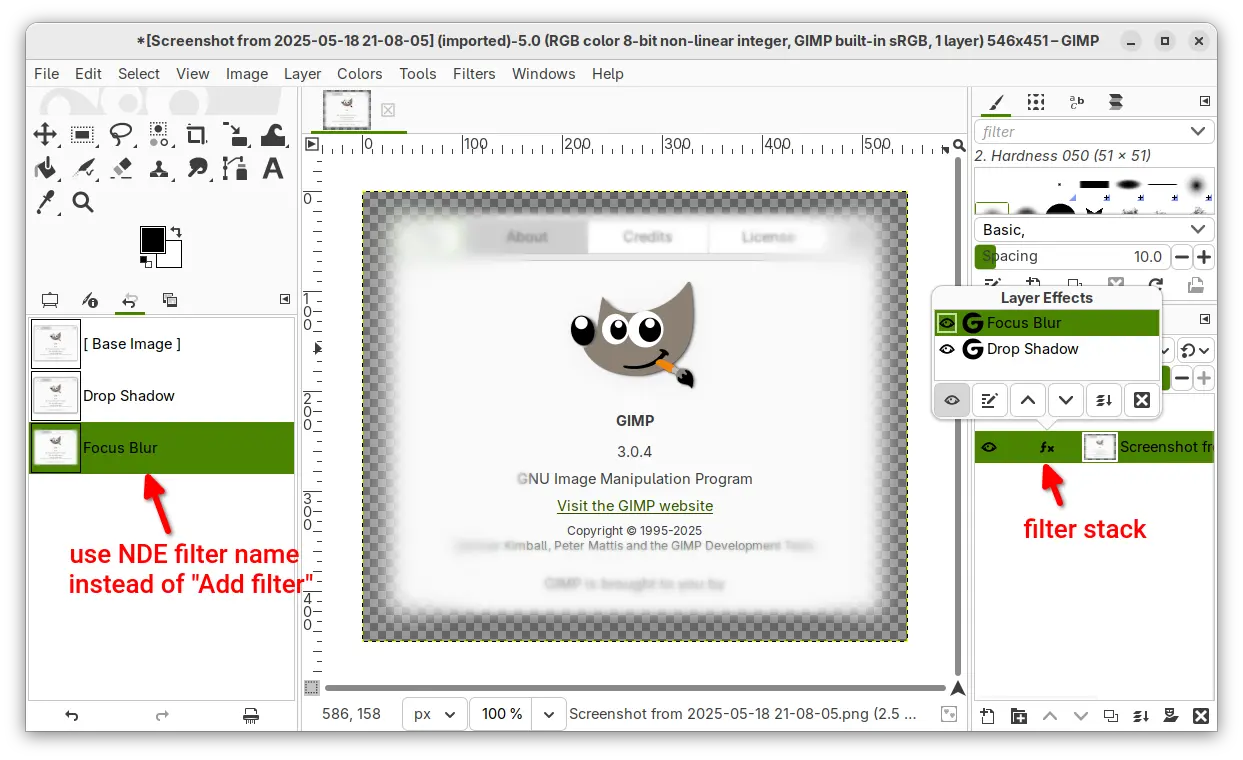
Task: Clear undo history with the shredder icon
Action: click(x=251, y=715)
